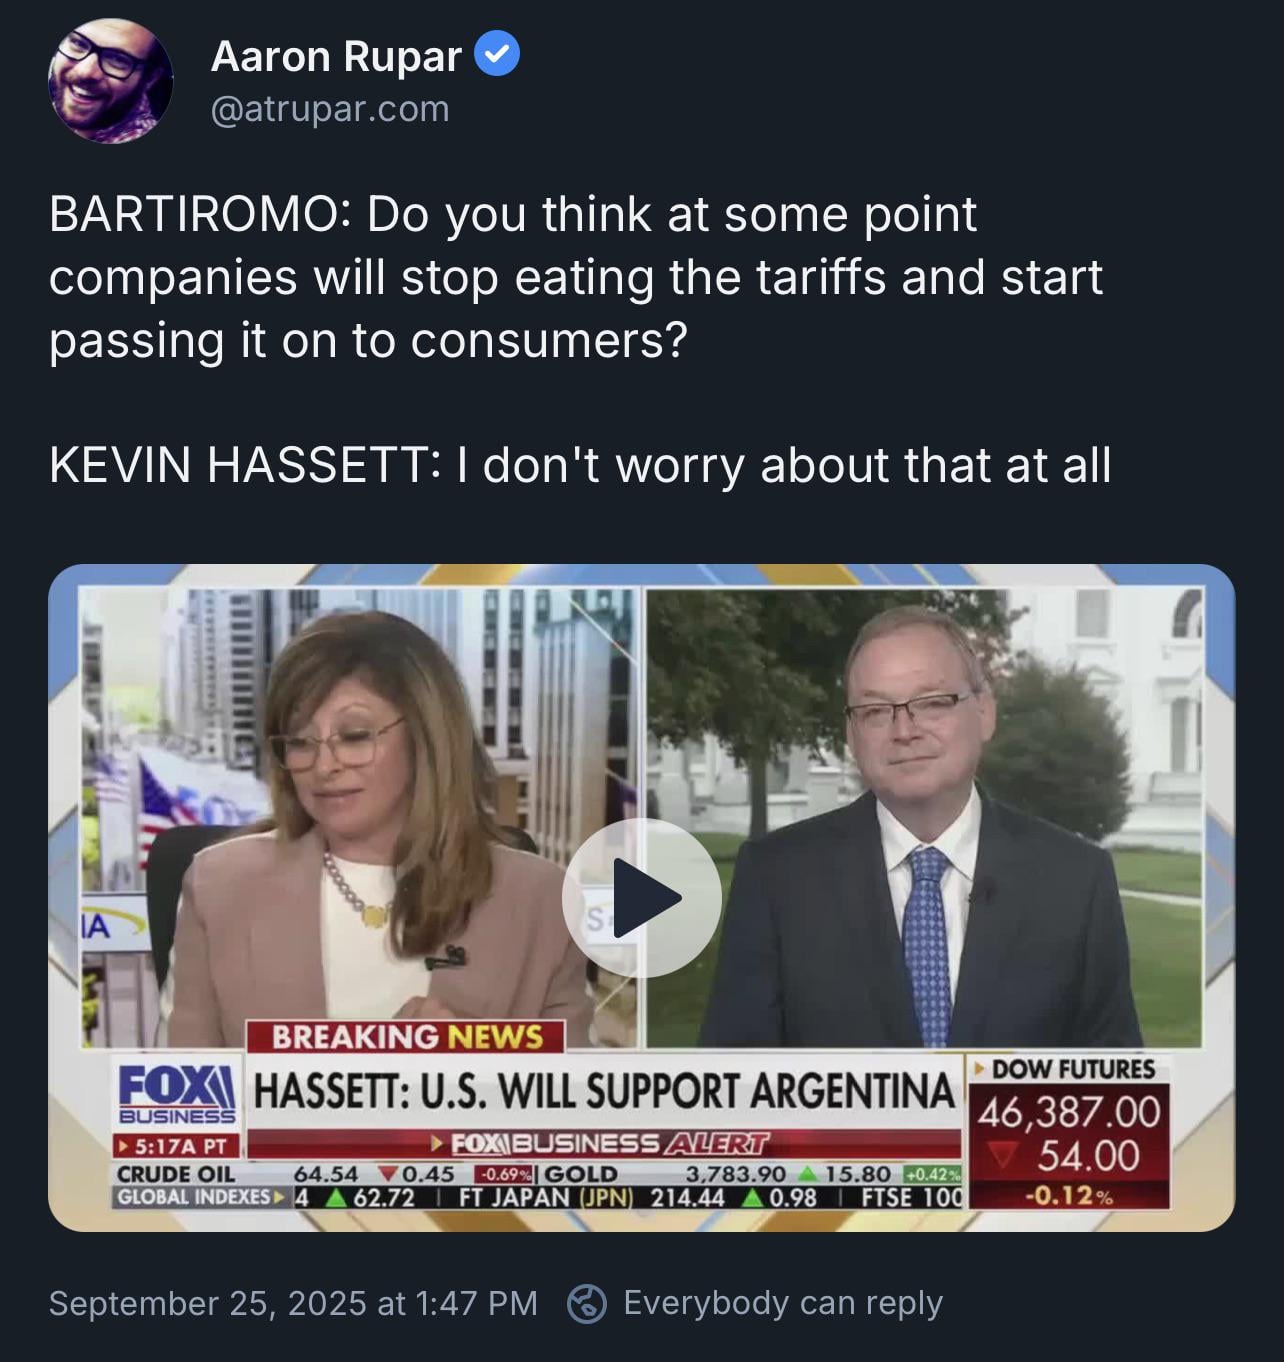Screen dimensions: 1284x1362
Task: Click the blue verified checkmark badge
Action: click(496, 56)
